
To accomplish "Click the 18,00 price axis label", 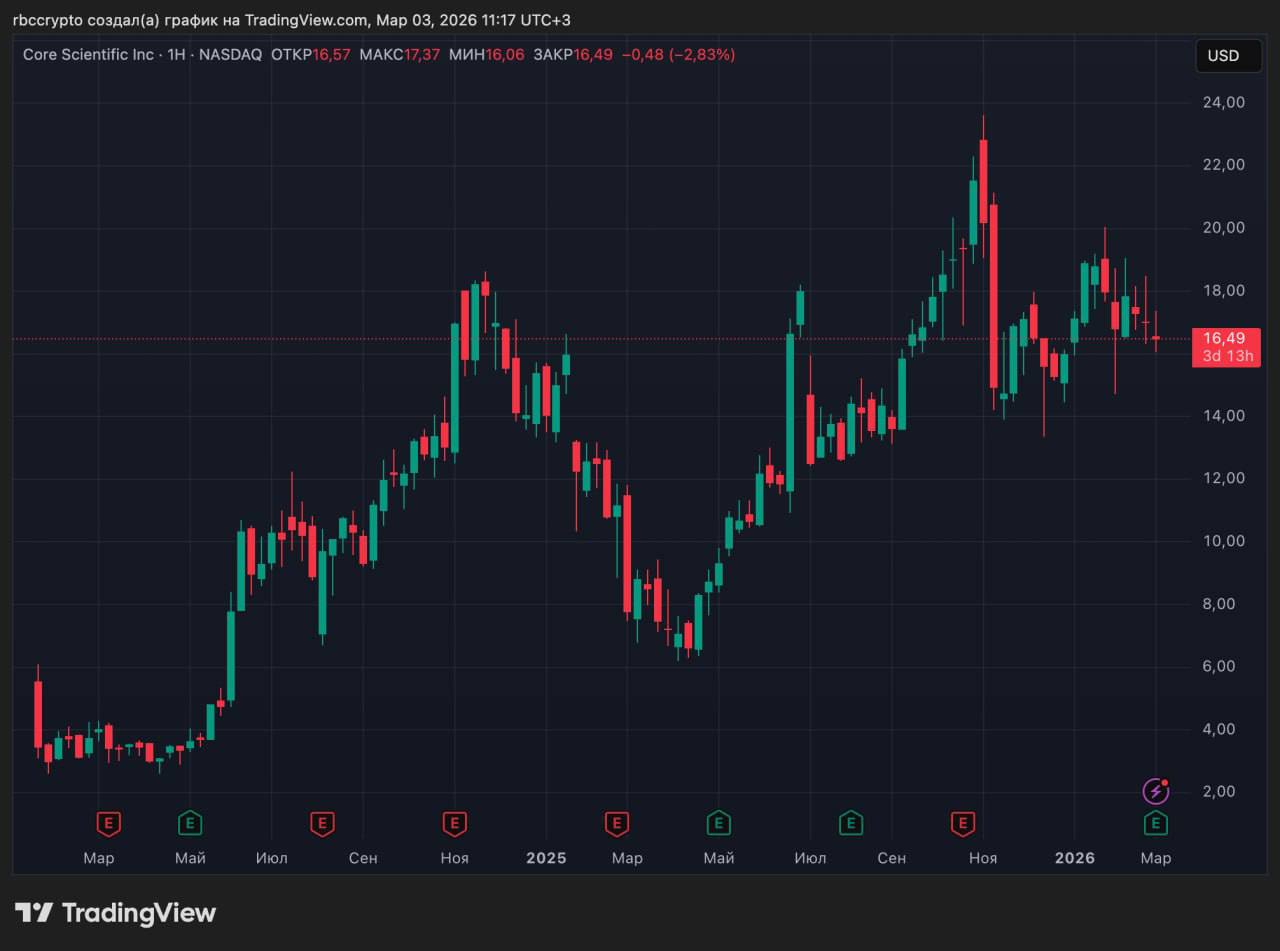I will pos(1224,291).
